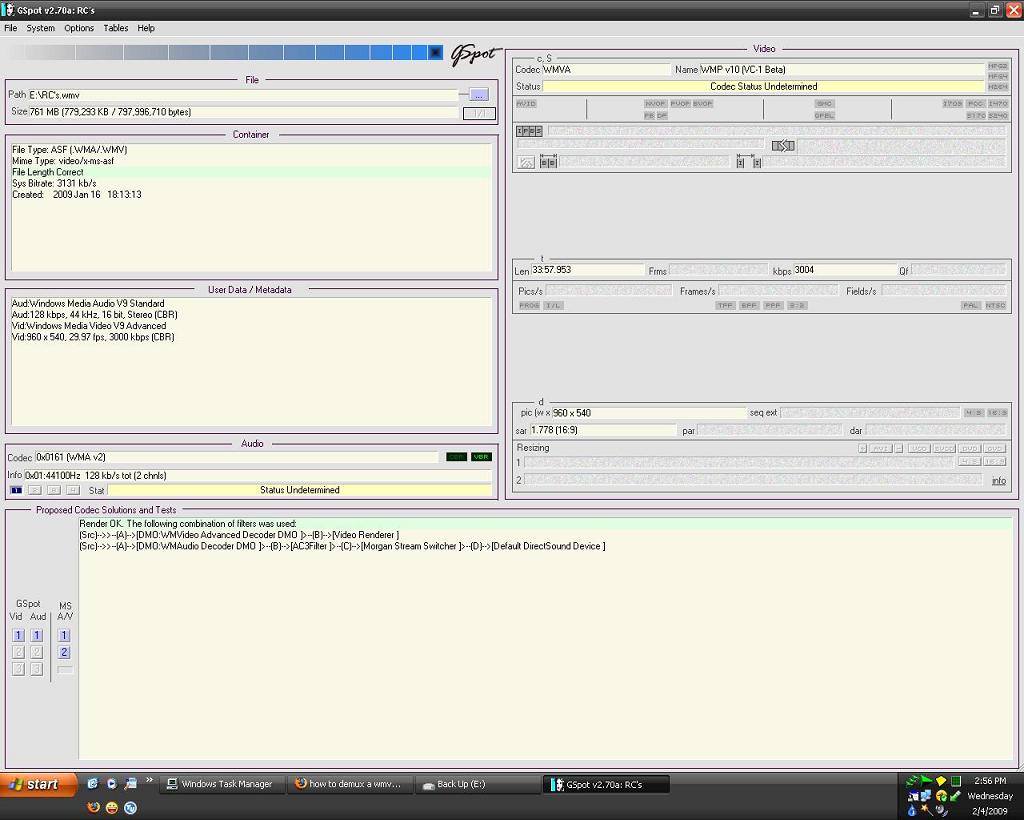Click the I-I keyframe interval indicator icon
Image resolution: width=1024 pixels, height=820 pixels.
[x=749, y=162]
